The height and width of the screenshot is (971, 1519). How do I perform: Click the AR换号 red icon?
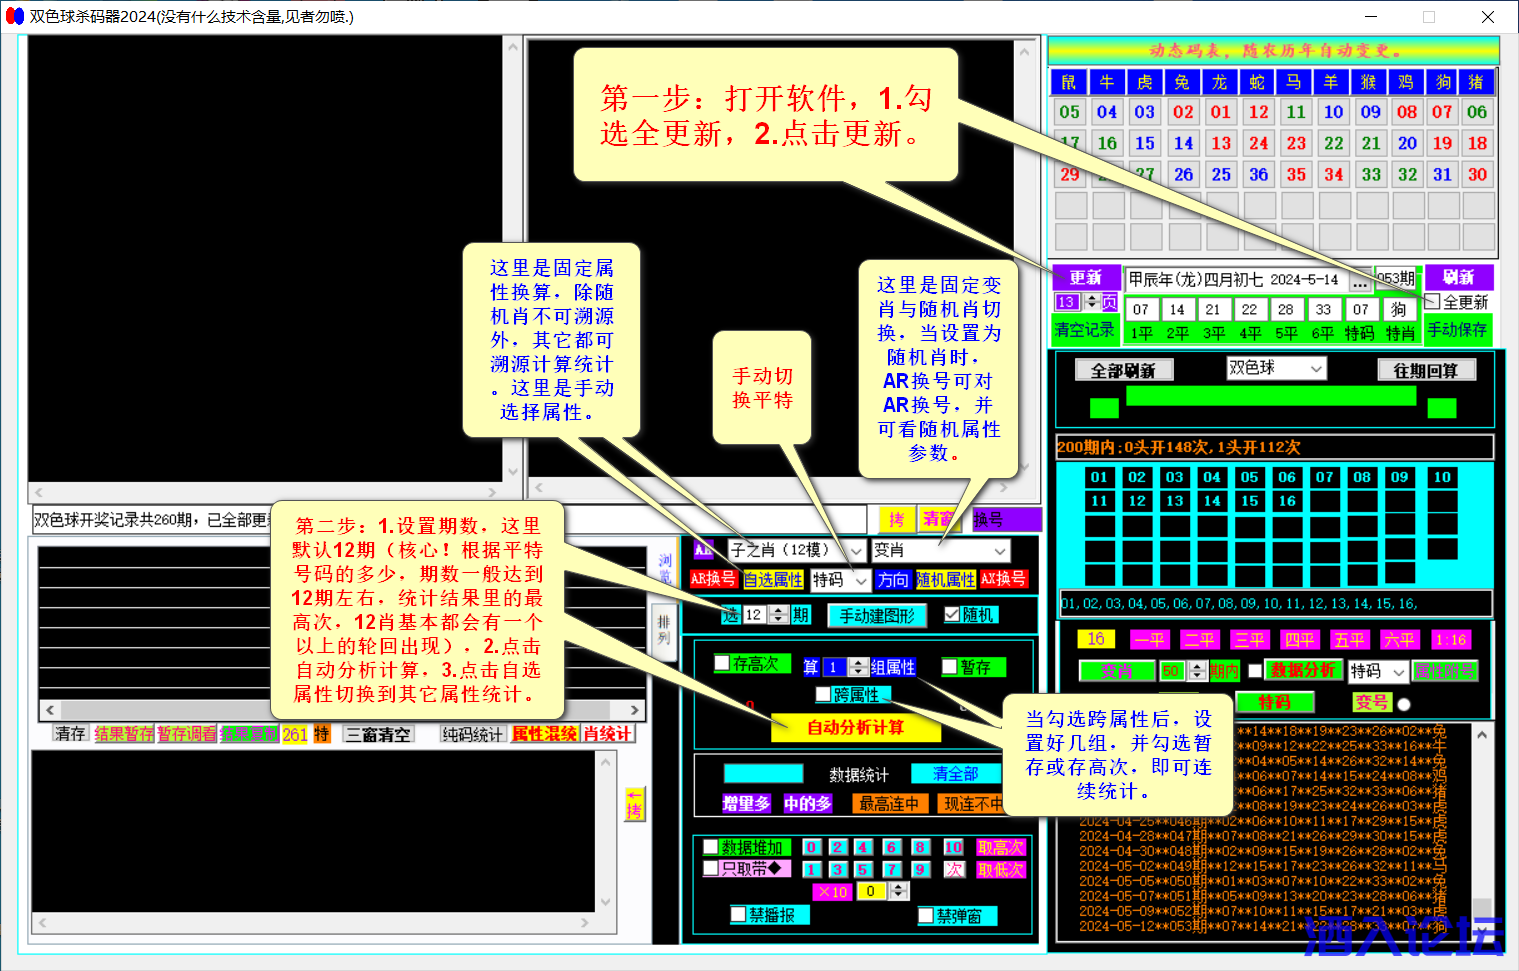coord(712,580)
